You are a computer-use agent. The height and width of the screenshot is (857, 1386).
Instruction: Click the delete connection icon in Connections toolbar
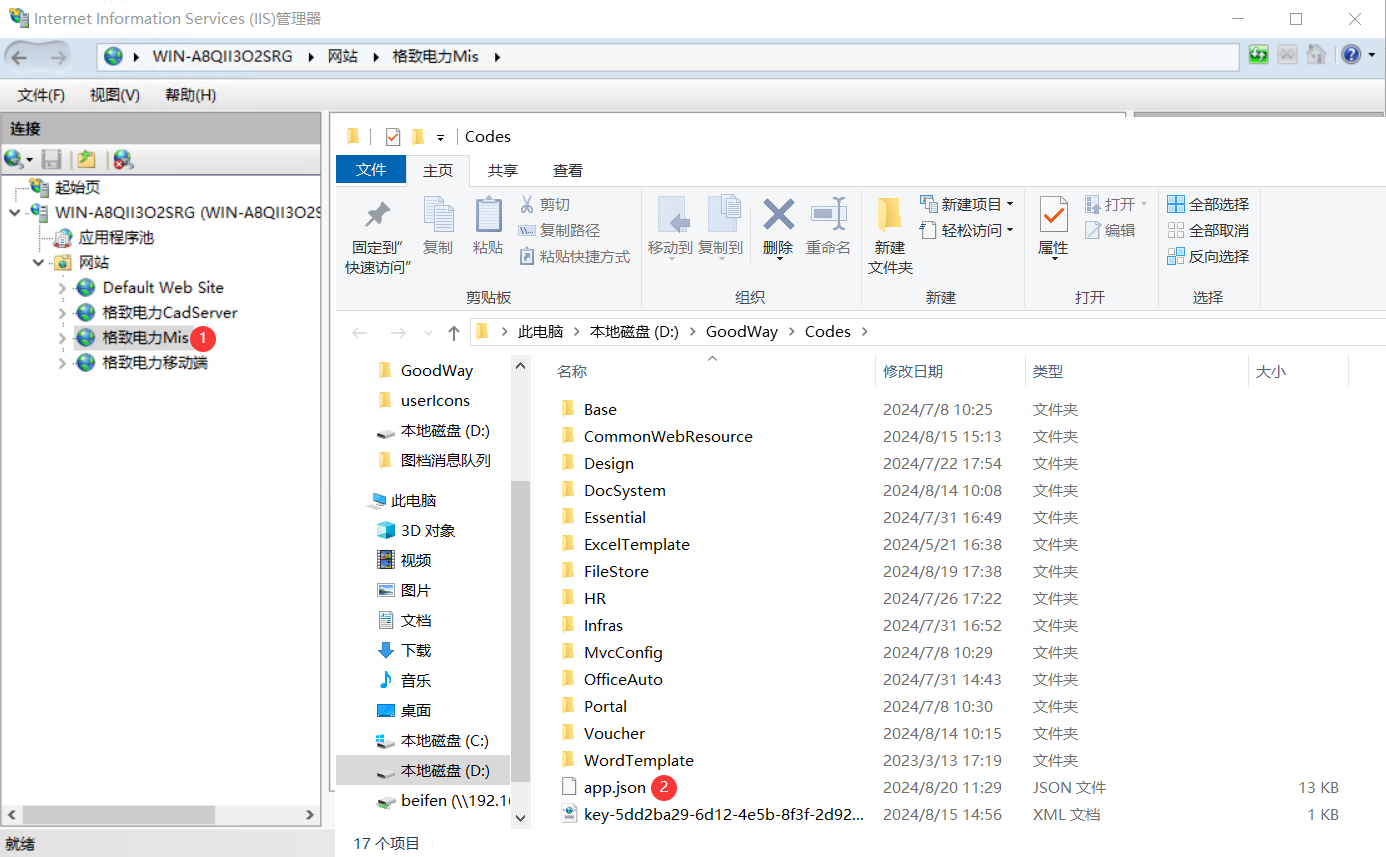click(x=123, y=159)
